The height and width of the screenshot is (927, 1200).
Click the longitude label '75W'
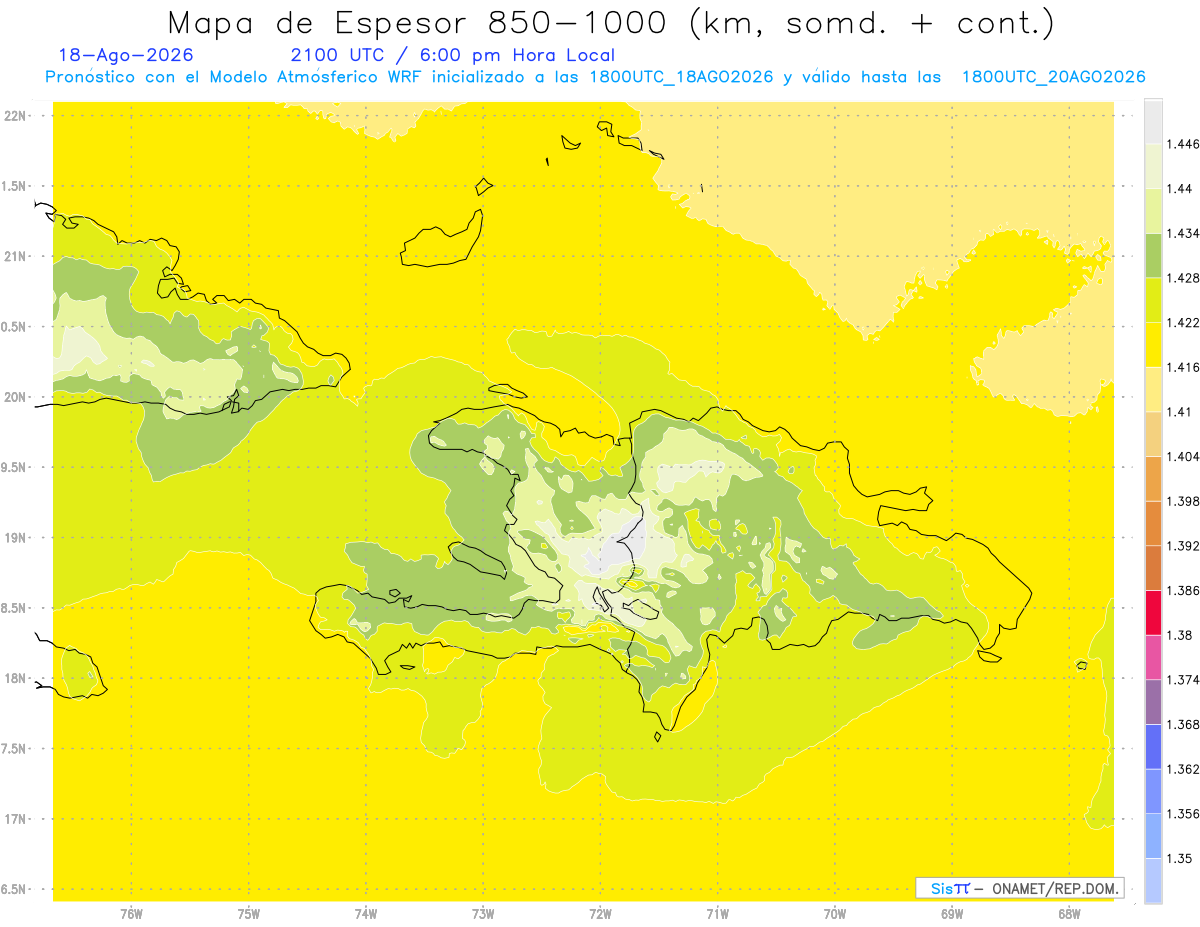point(249,914)
